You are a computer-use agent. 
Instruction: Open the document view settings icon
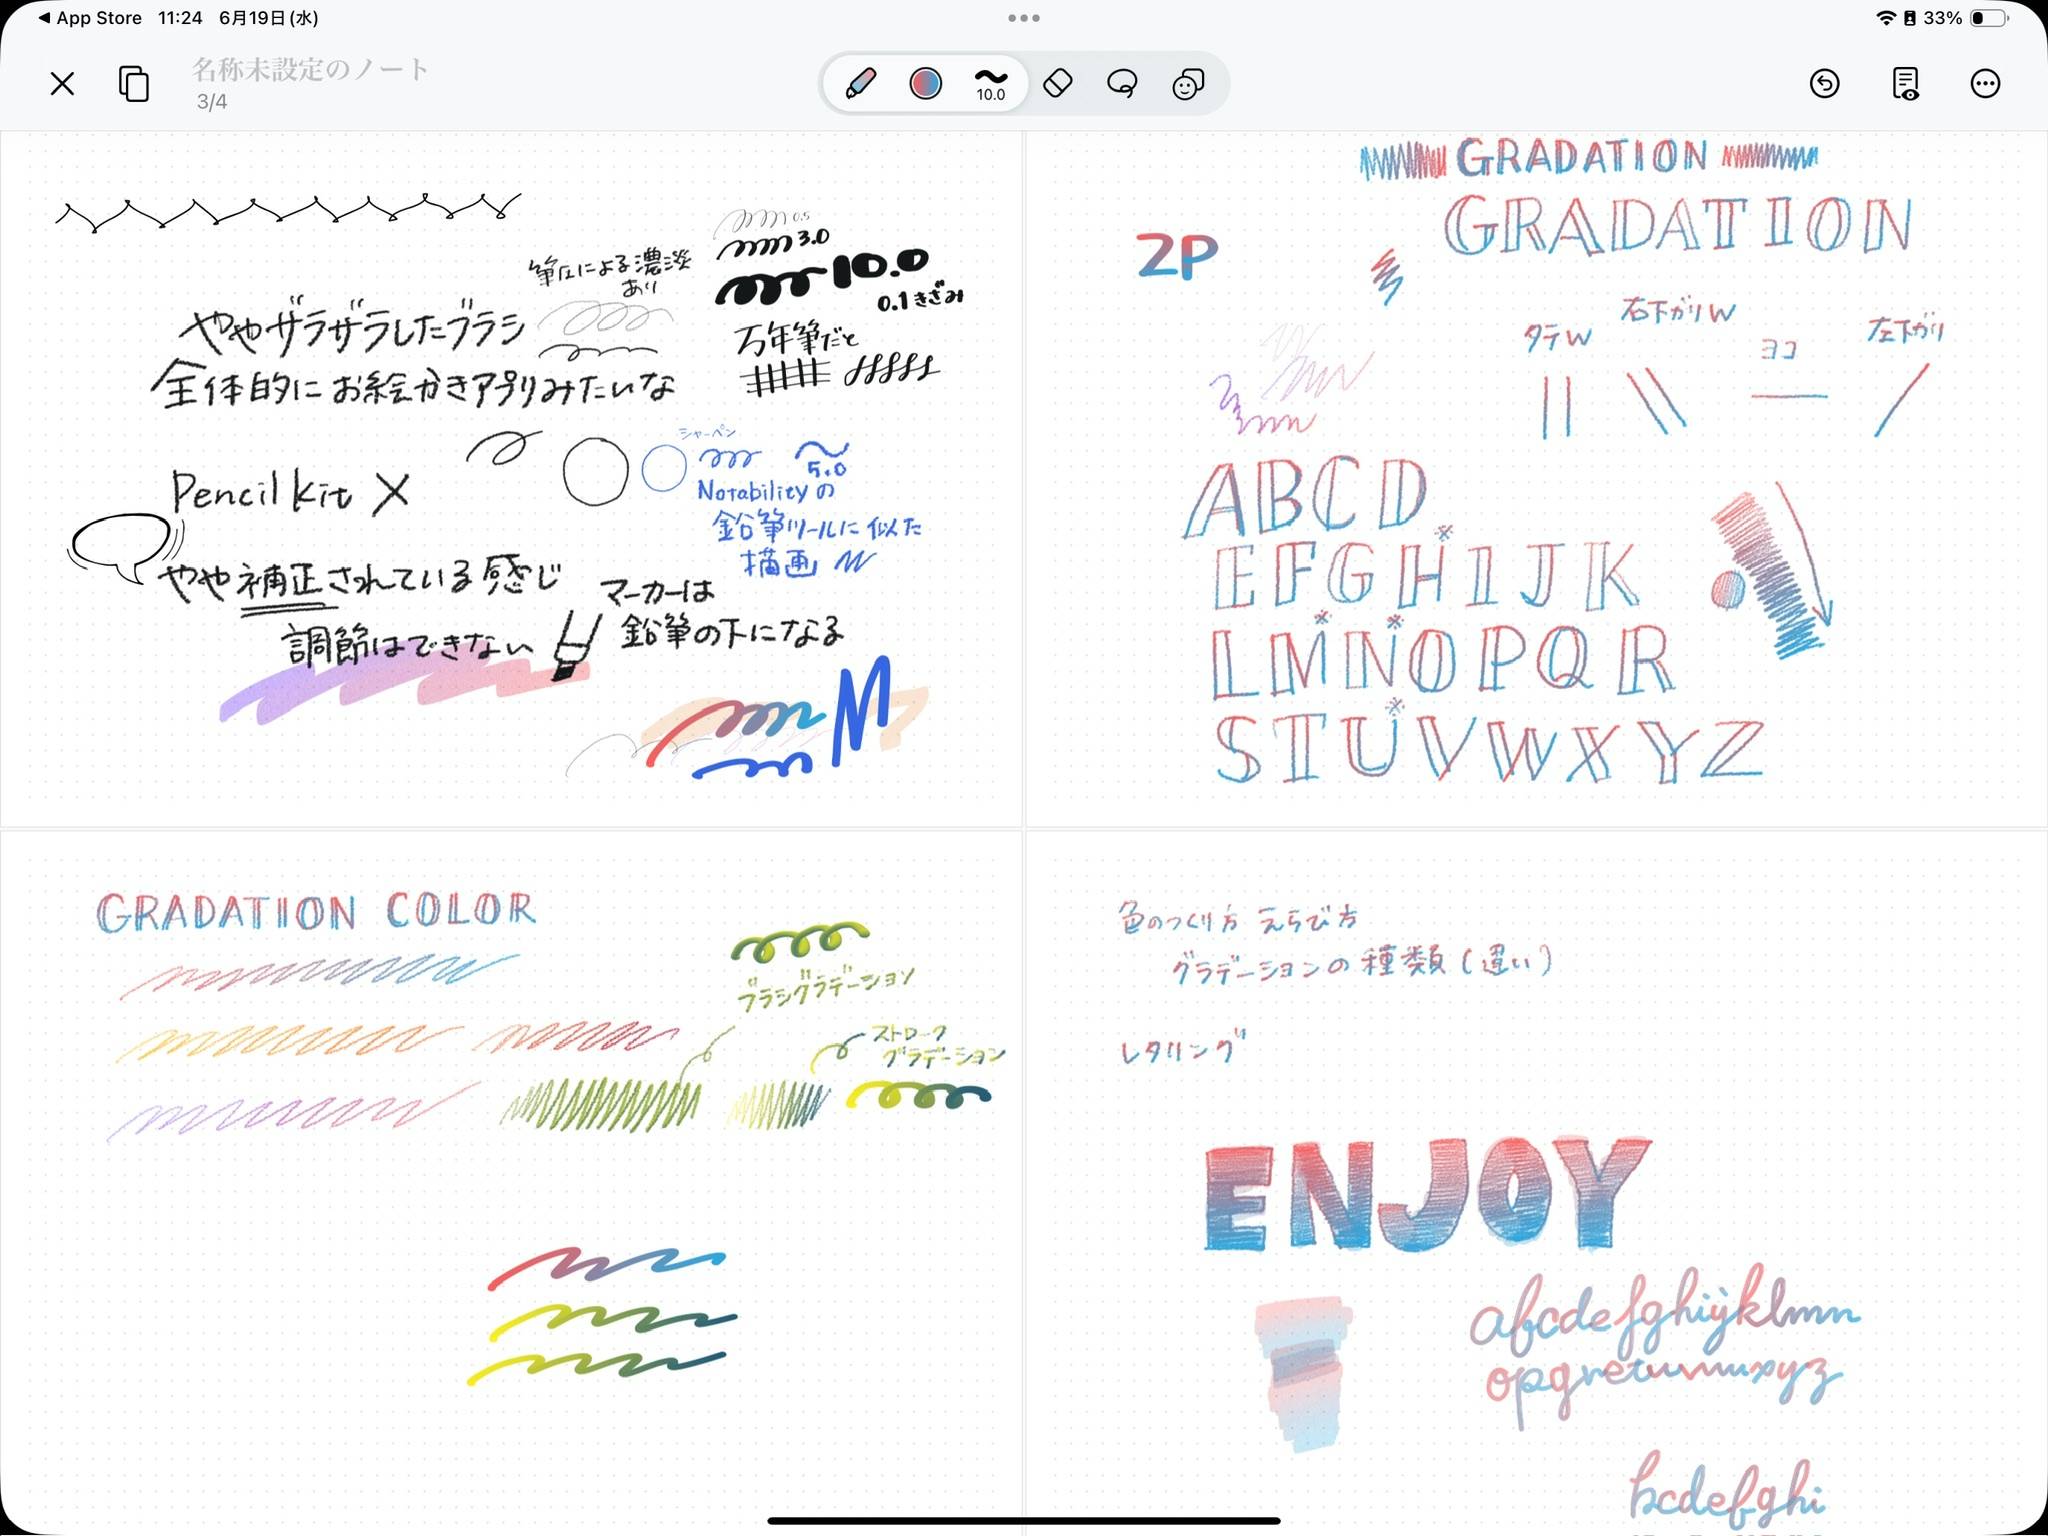tap(1905, 83)
